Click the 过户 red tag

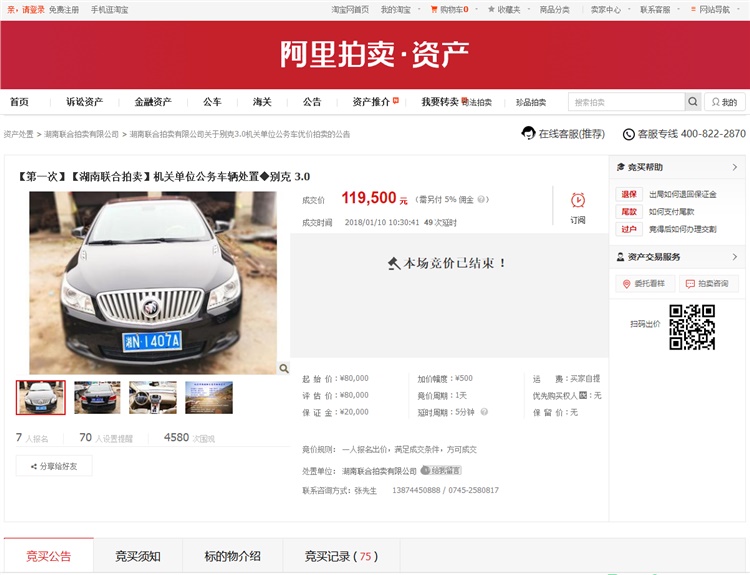(629, 229)
